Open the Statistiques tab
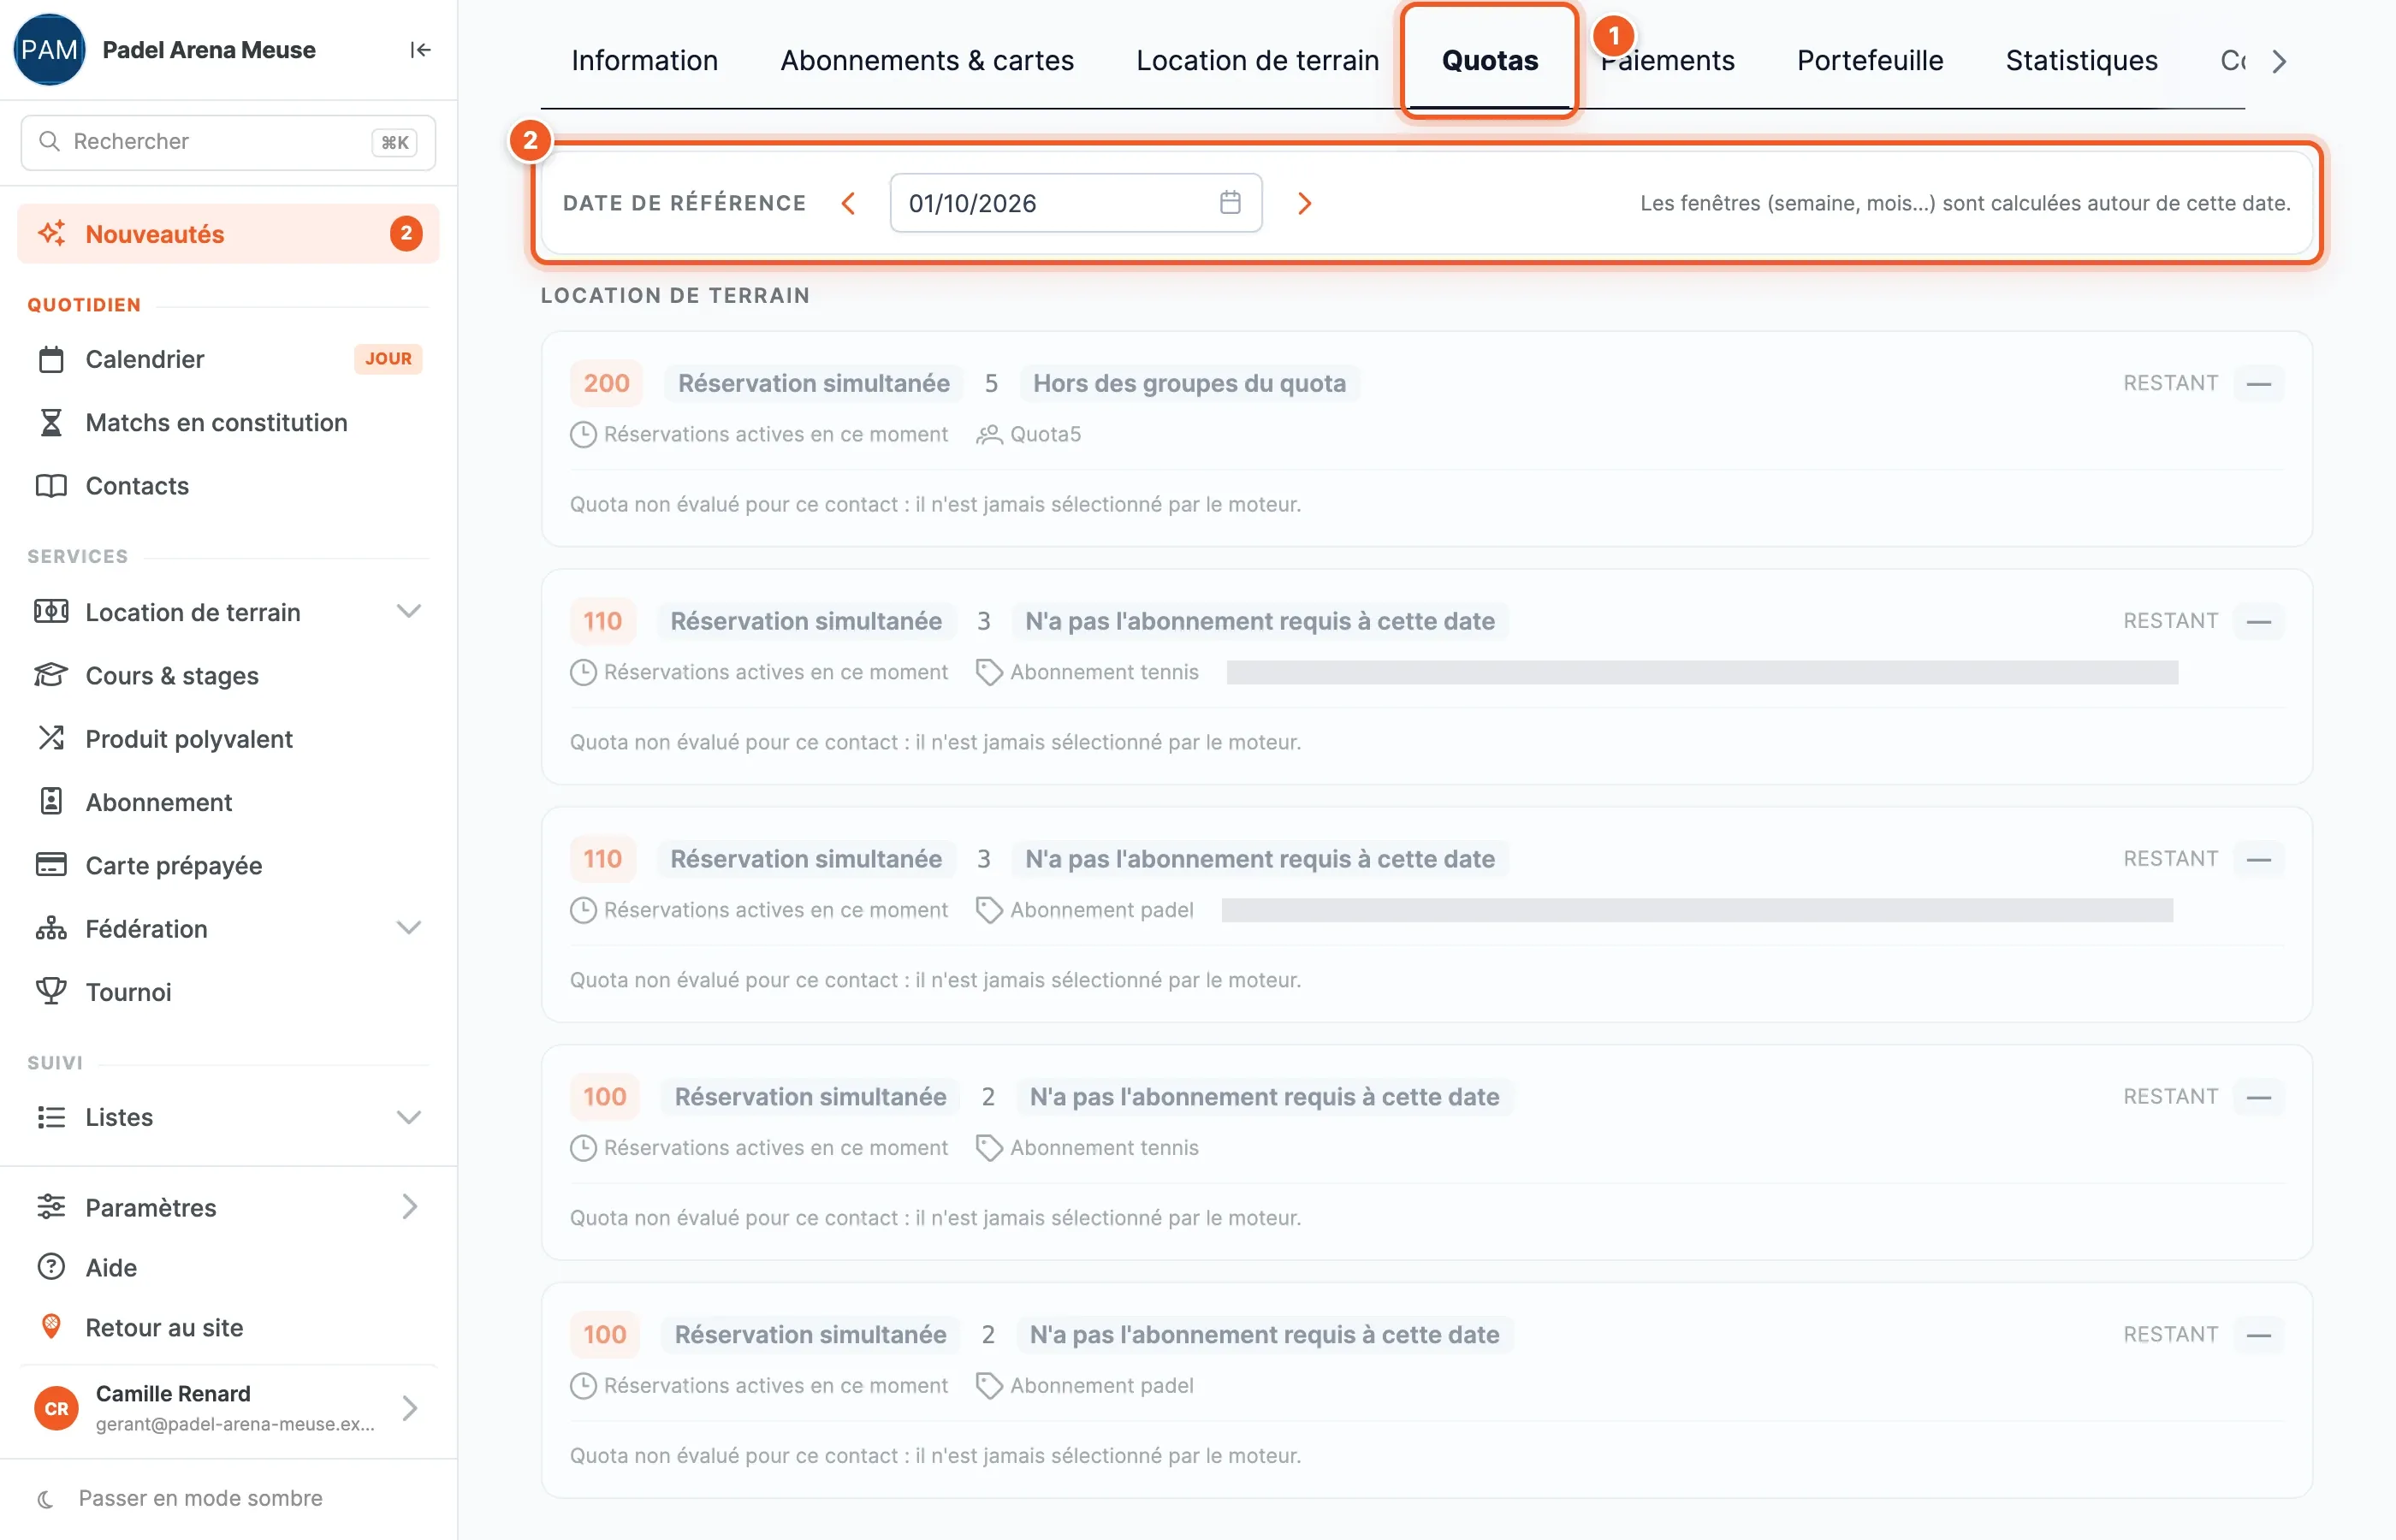The height and width of the screenshot is (1540, 2396). 2081,61
